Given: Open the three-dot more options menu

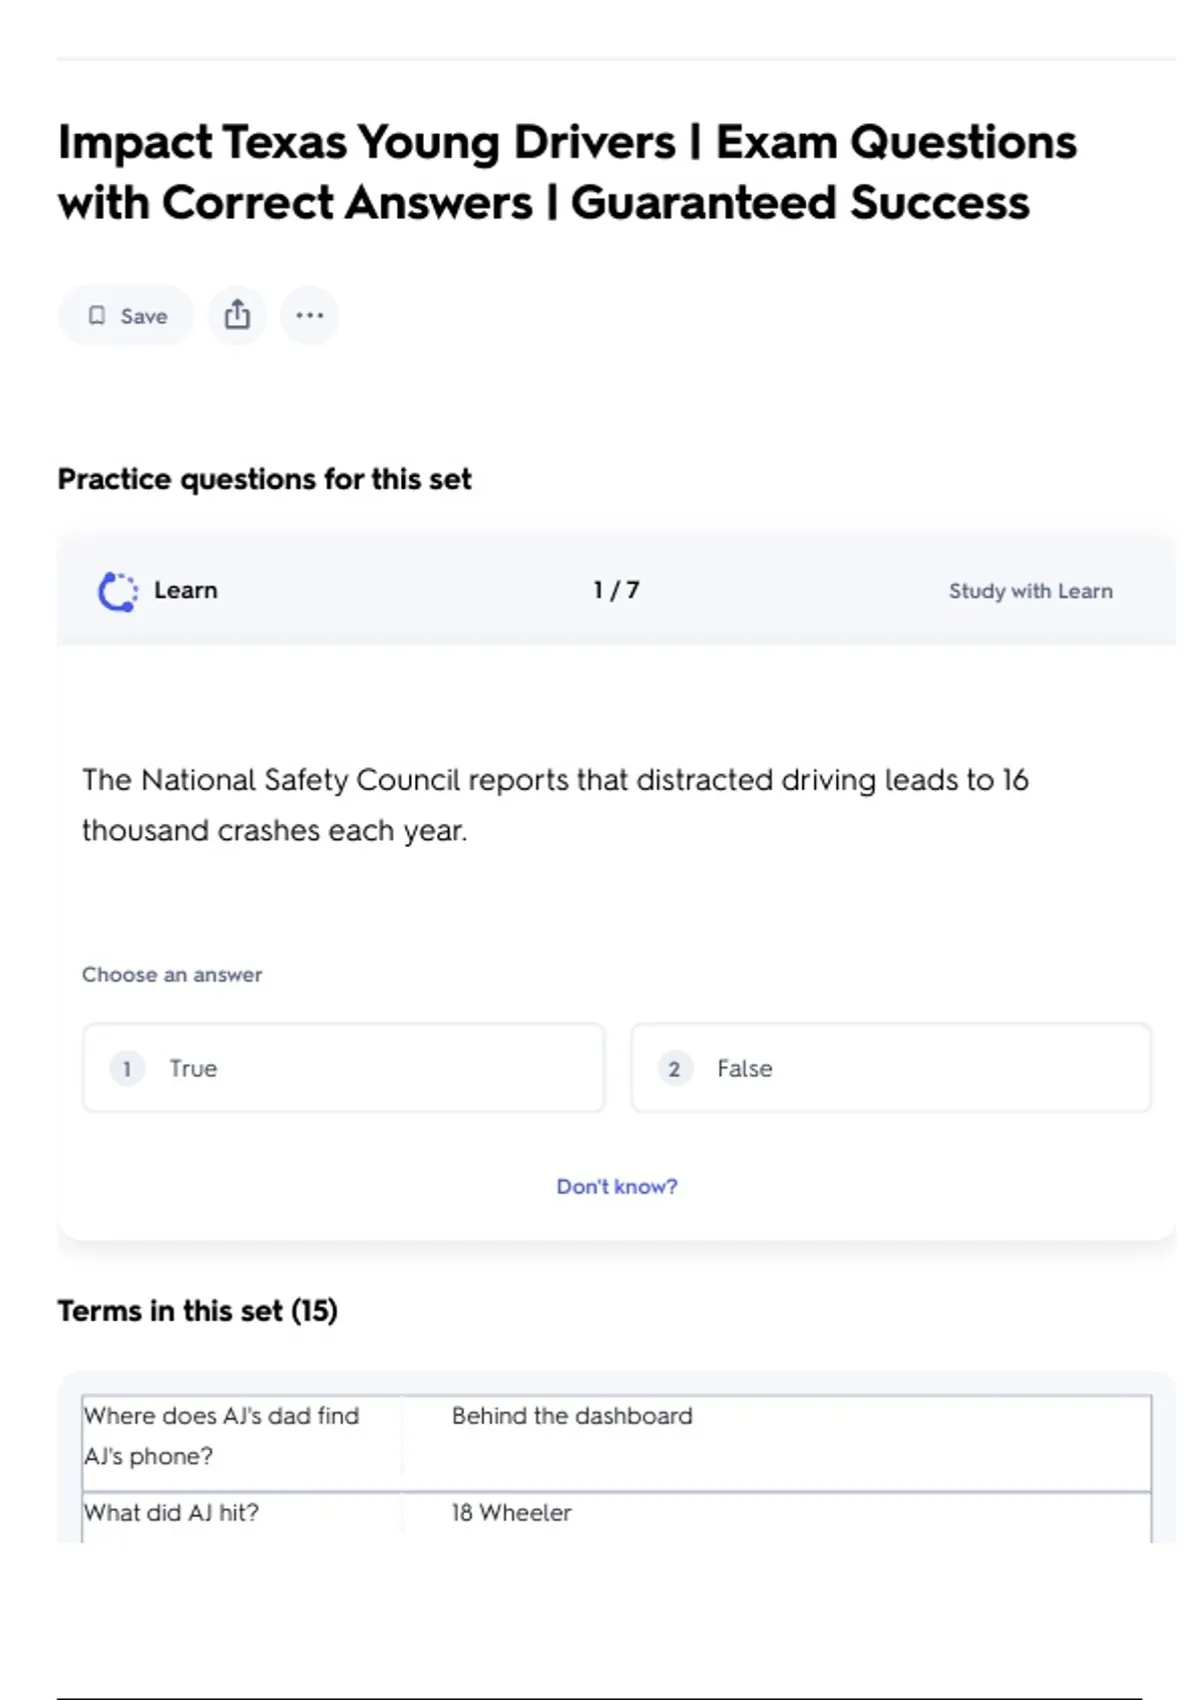Looking at the screenshot, I should [x=309, y=315].
